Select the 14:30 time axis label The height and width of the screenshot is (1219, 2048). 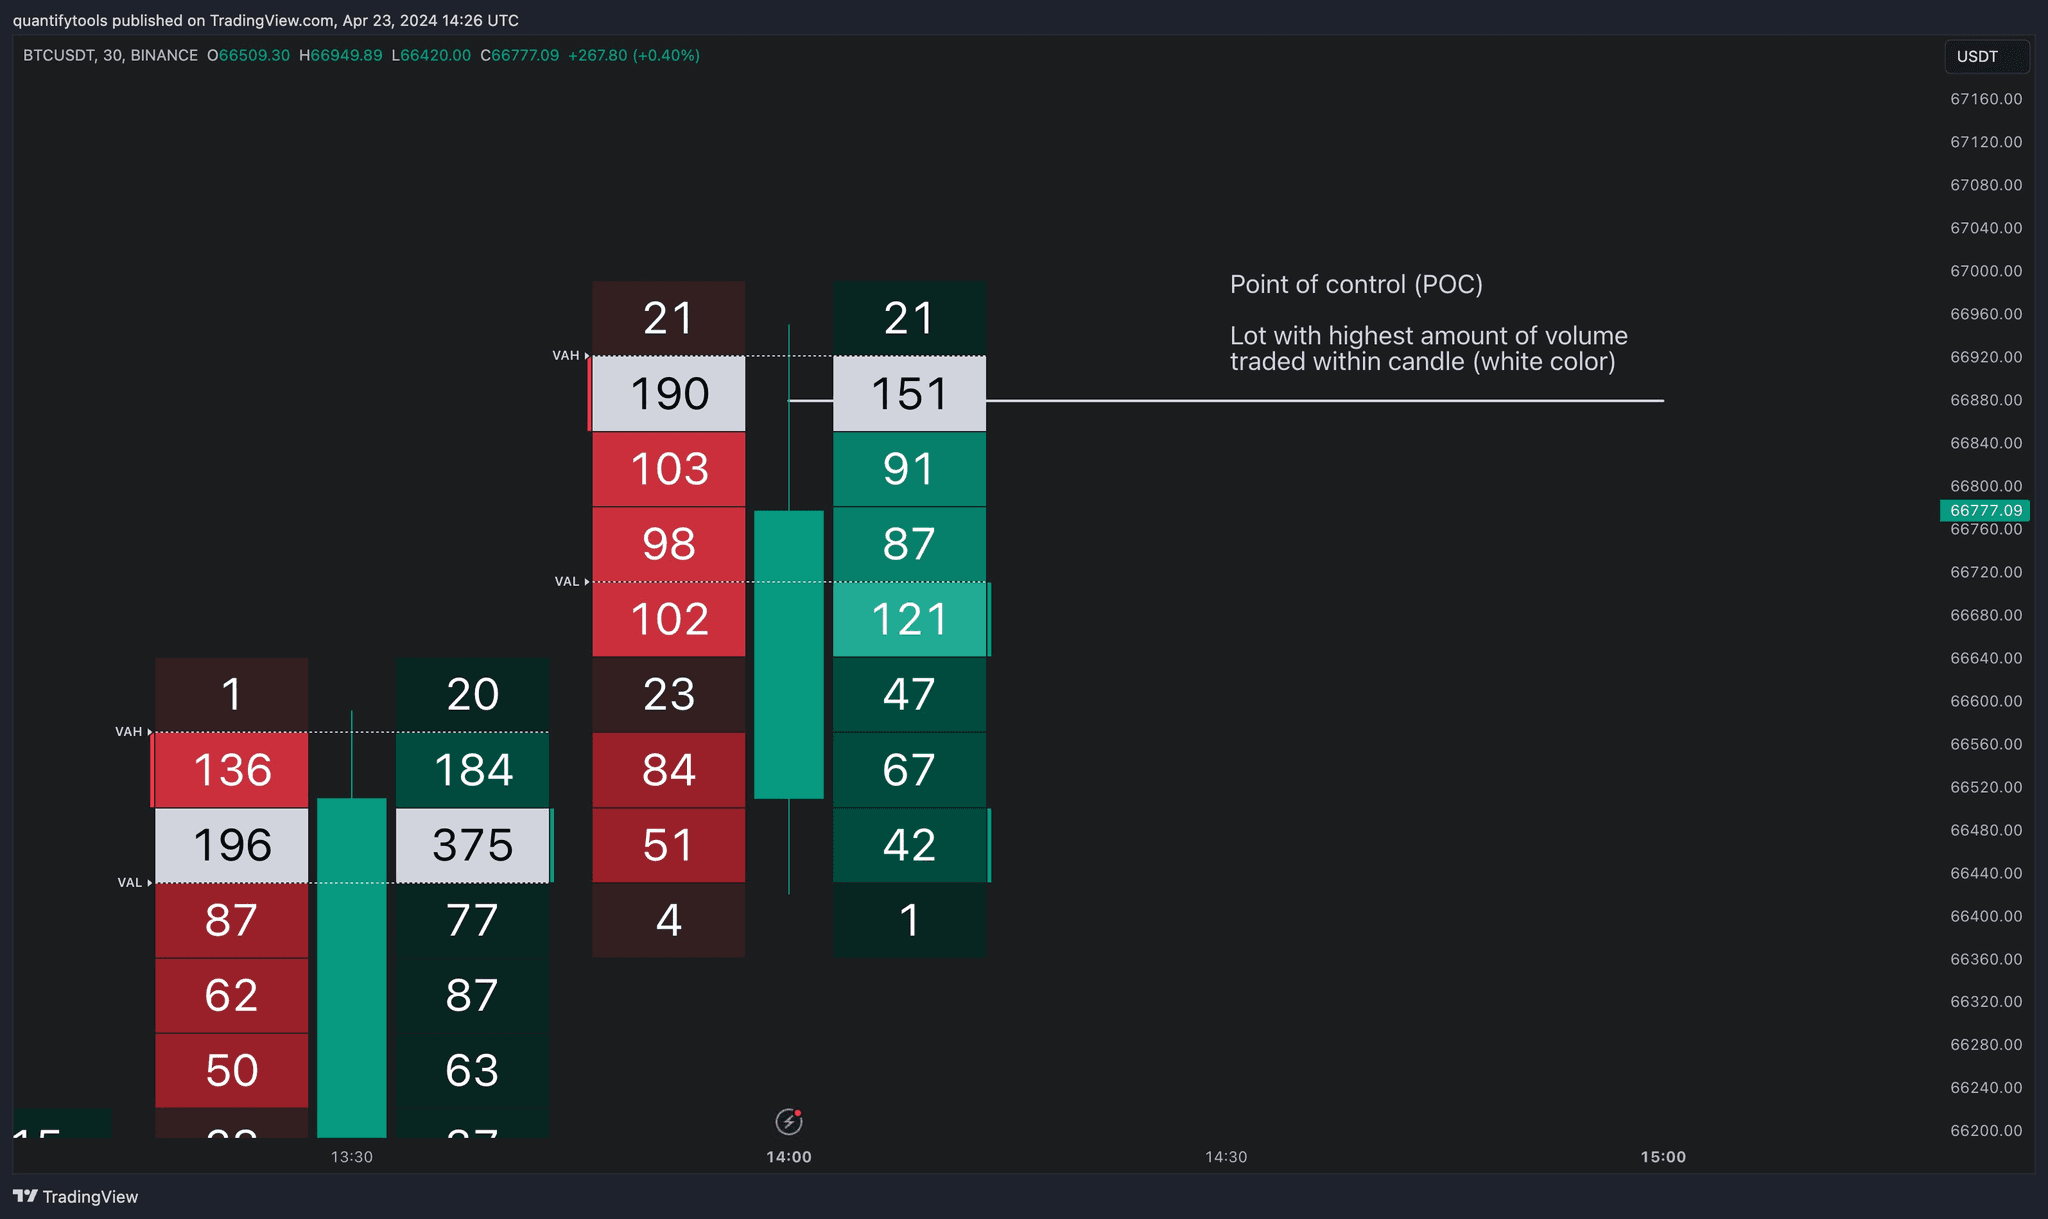tap(1227, 1157)
